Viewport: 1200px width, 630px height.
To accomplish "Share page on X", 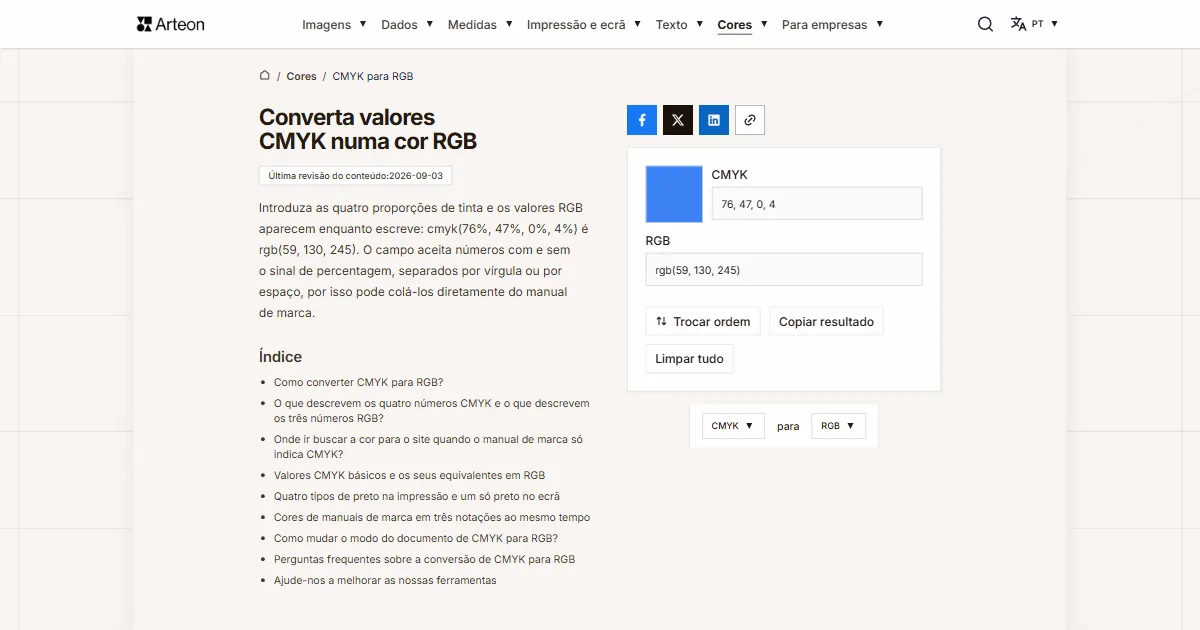I will (678, 120).
